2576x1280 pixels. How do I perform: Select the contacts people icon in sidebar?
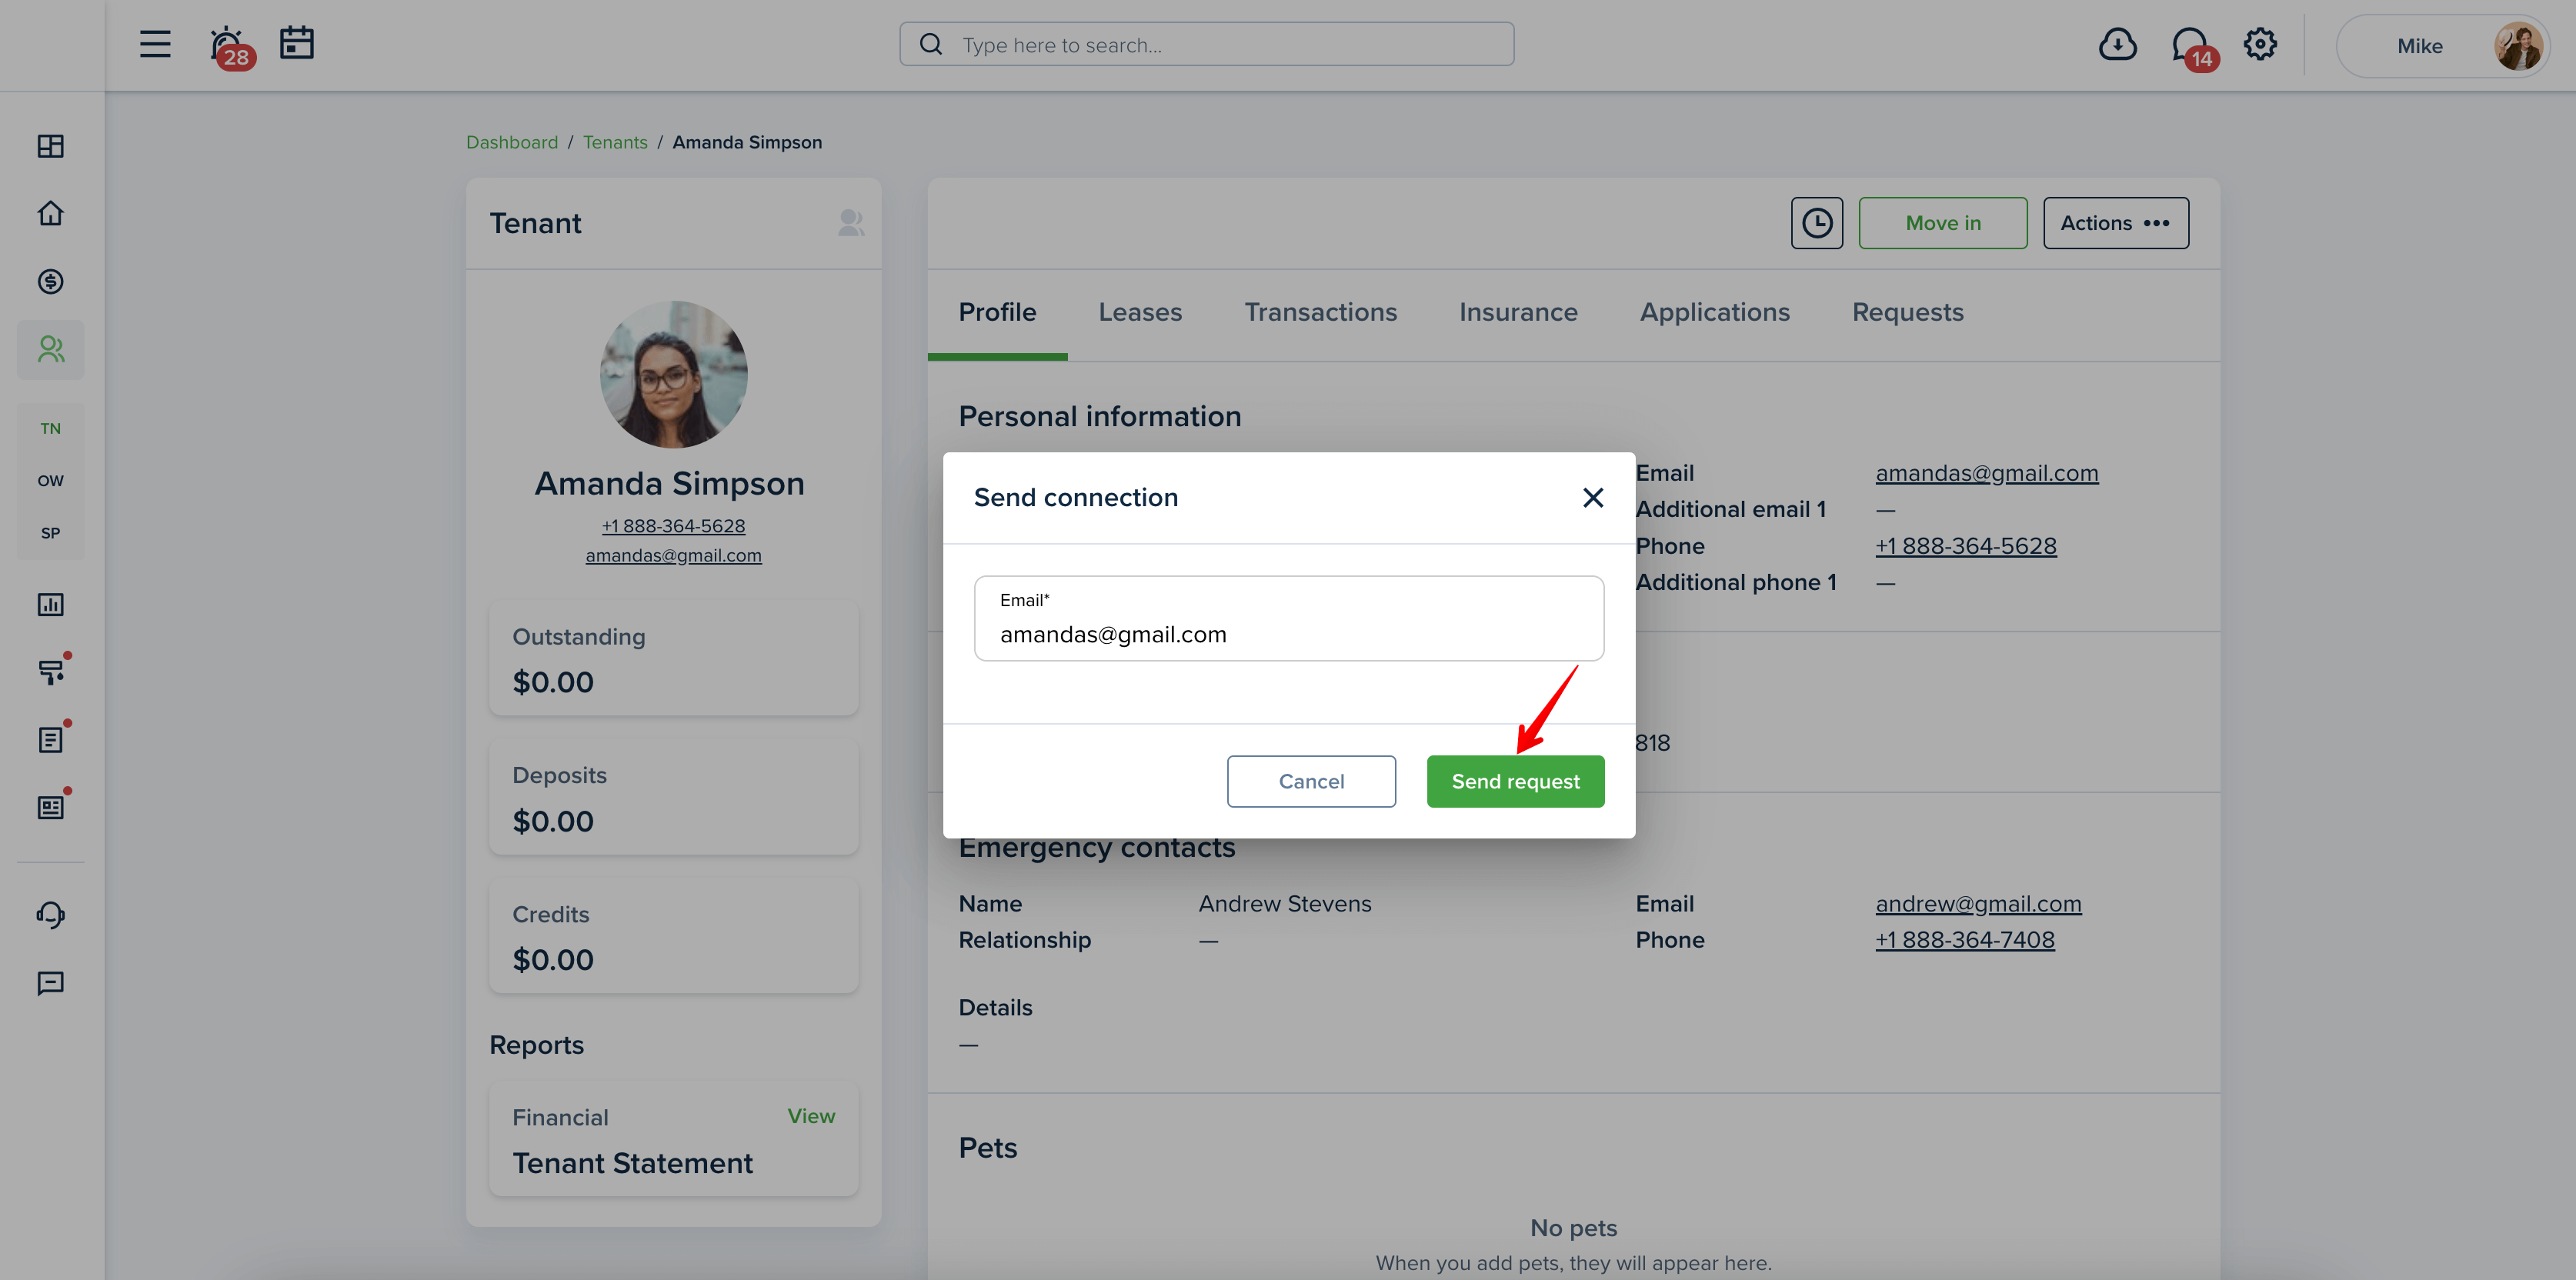[50, 349]
